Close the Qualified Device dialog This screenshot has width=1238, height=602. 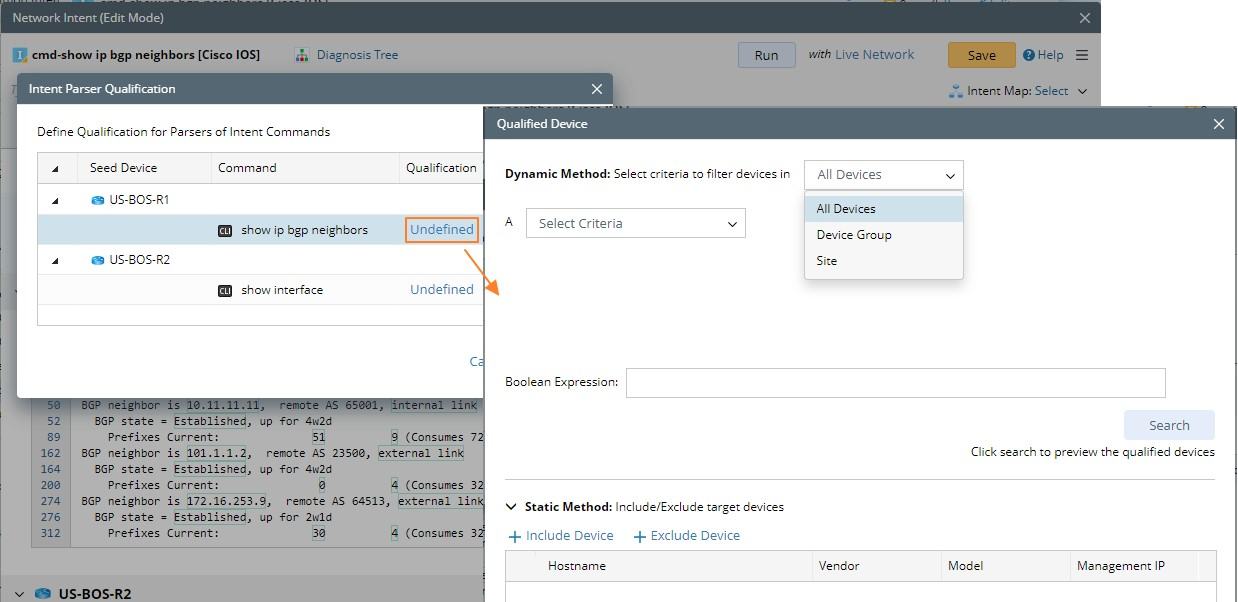click(x=1218, y=124)
